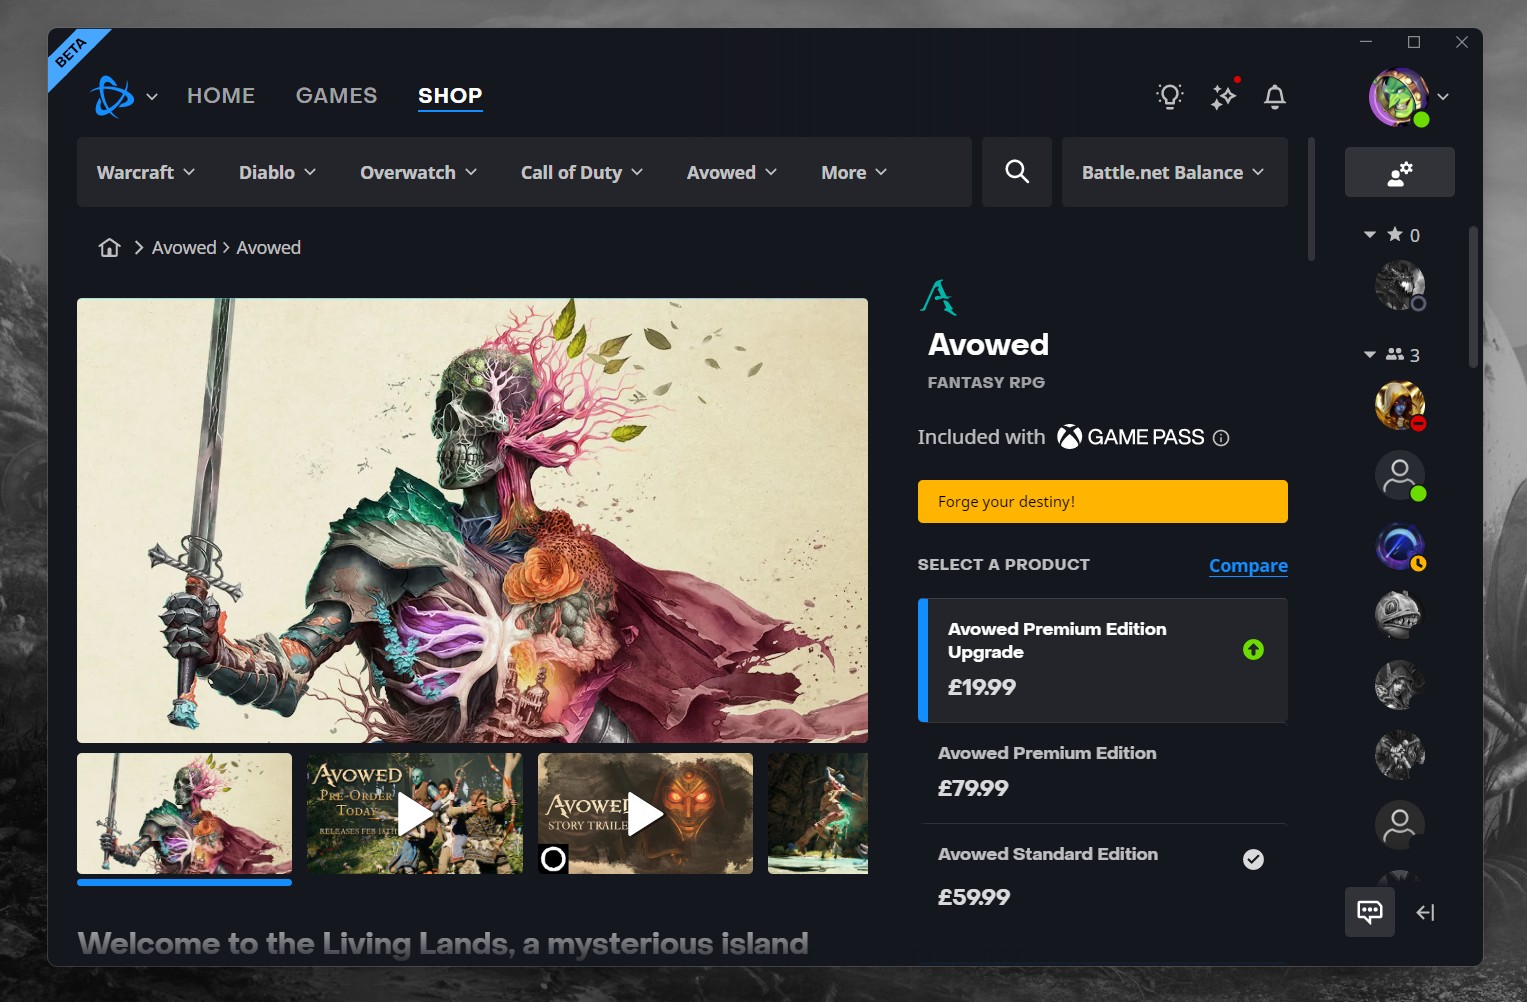Image resolution: width=1527 pixels, height=1002 pixels.
Task: Select the friend avatar with yellow away clock
Action: coord(1400,546)
